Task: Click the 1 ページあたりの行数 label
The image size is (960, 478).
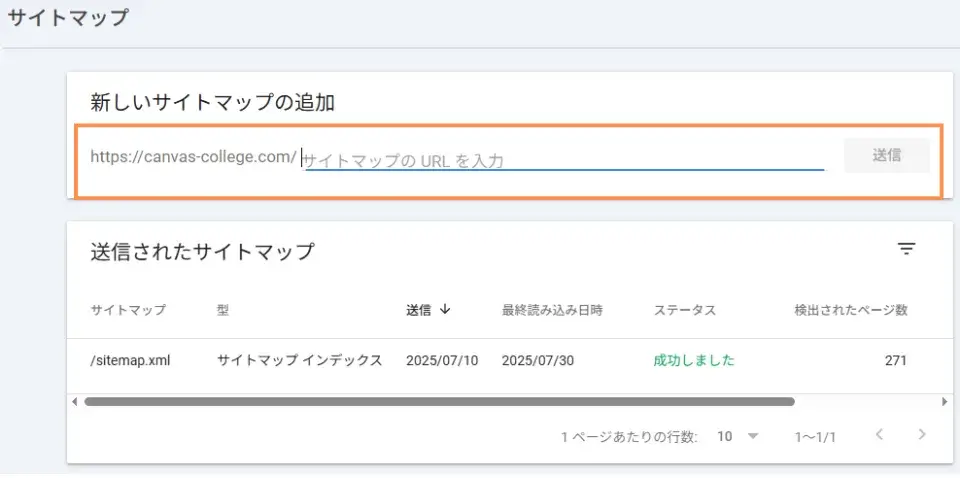Action: tap(629, 437)
